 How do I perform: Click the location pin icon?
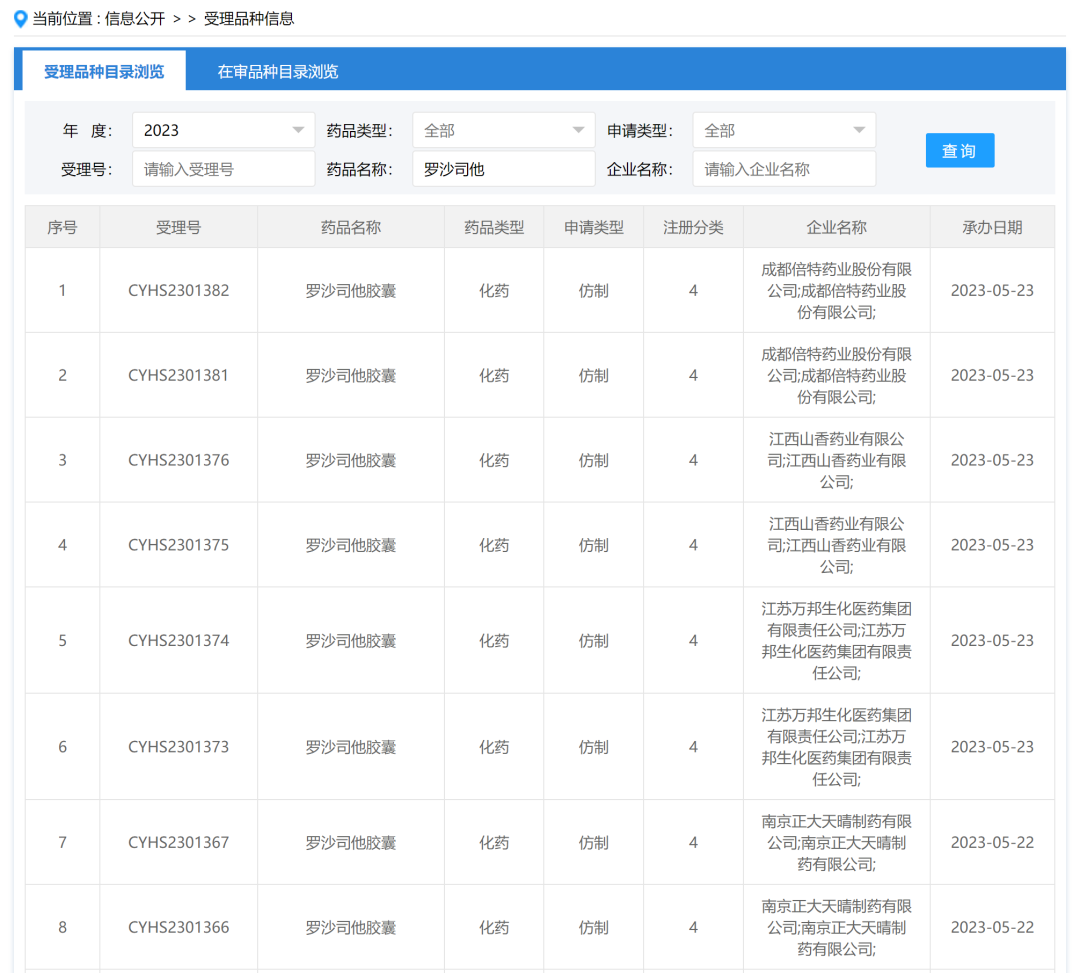tap(20, 19)
